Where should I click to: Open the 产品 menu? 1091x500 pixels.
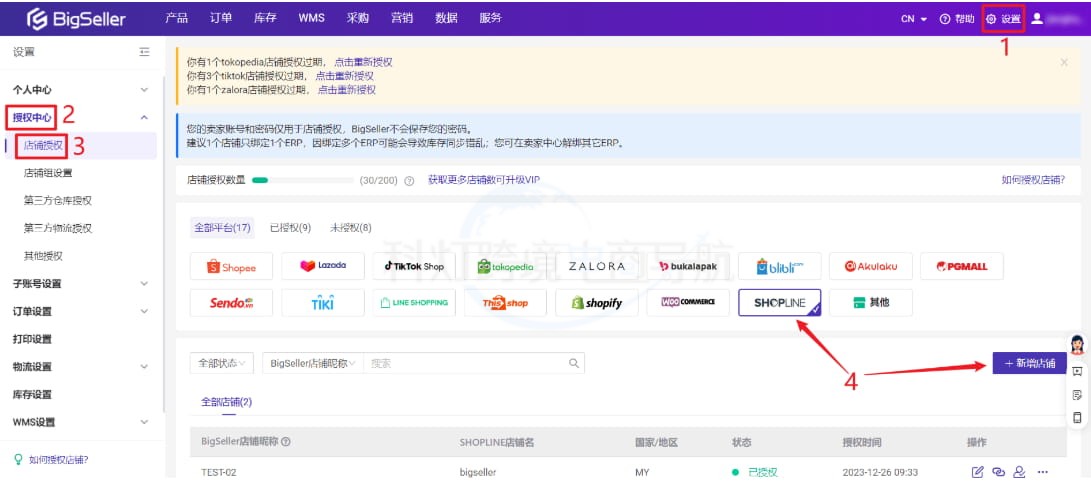[x=177, y=19]
